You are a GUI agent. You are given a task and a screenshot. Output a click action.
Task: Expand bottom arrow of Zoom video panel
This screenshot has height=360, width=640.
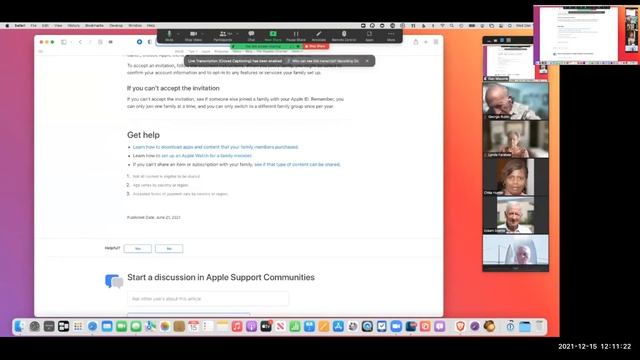[x=516, y=269]
